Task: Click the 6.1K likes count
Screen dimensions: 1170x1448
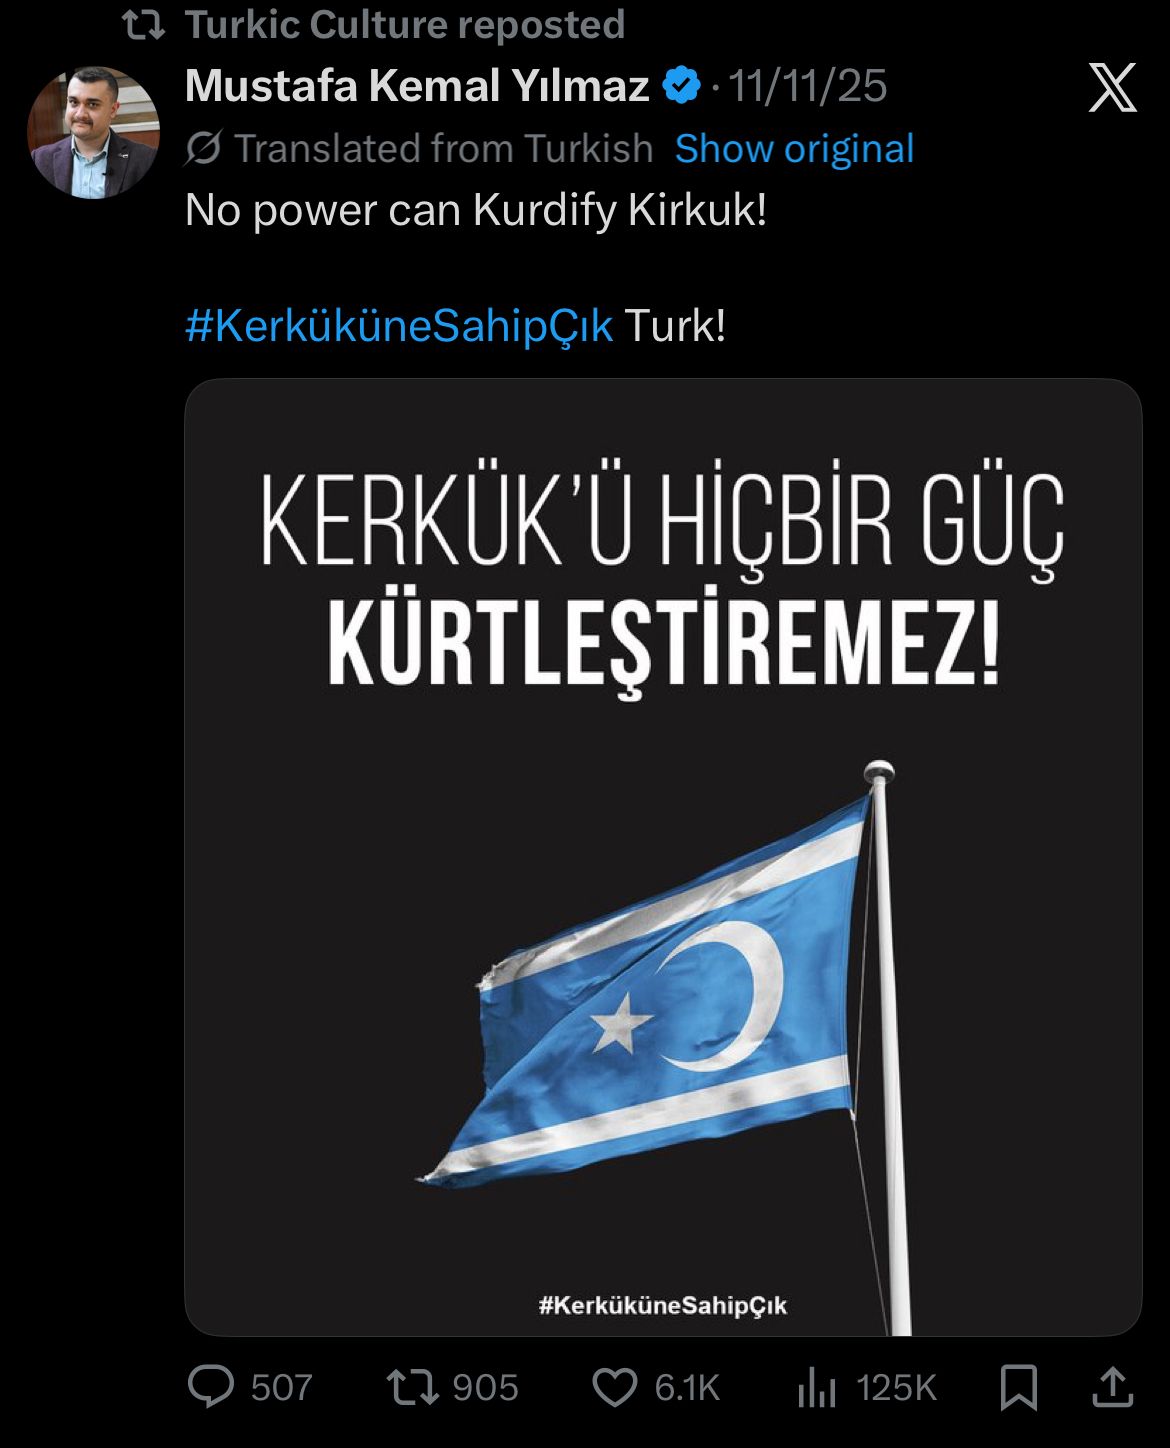Action: [x=687, y=1388]
